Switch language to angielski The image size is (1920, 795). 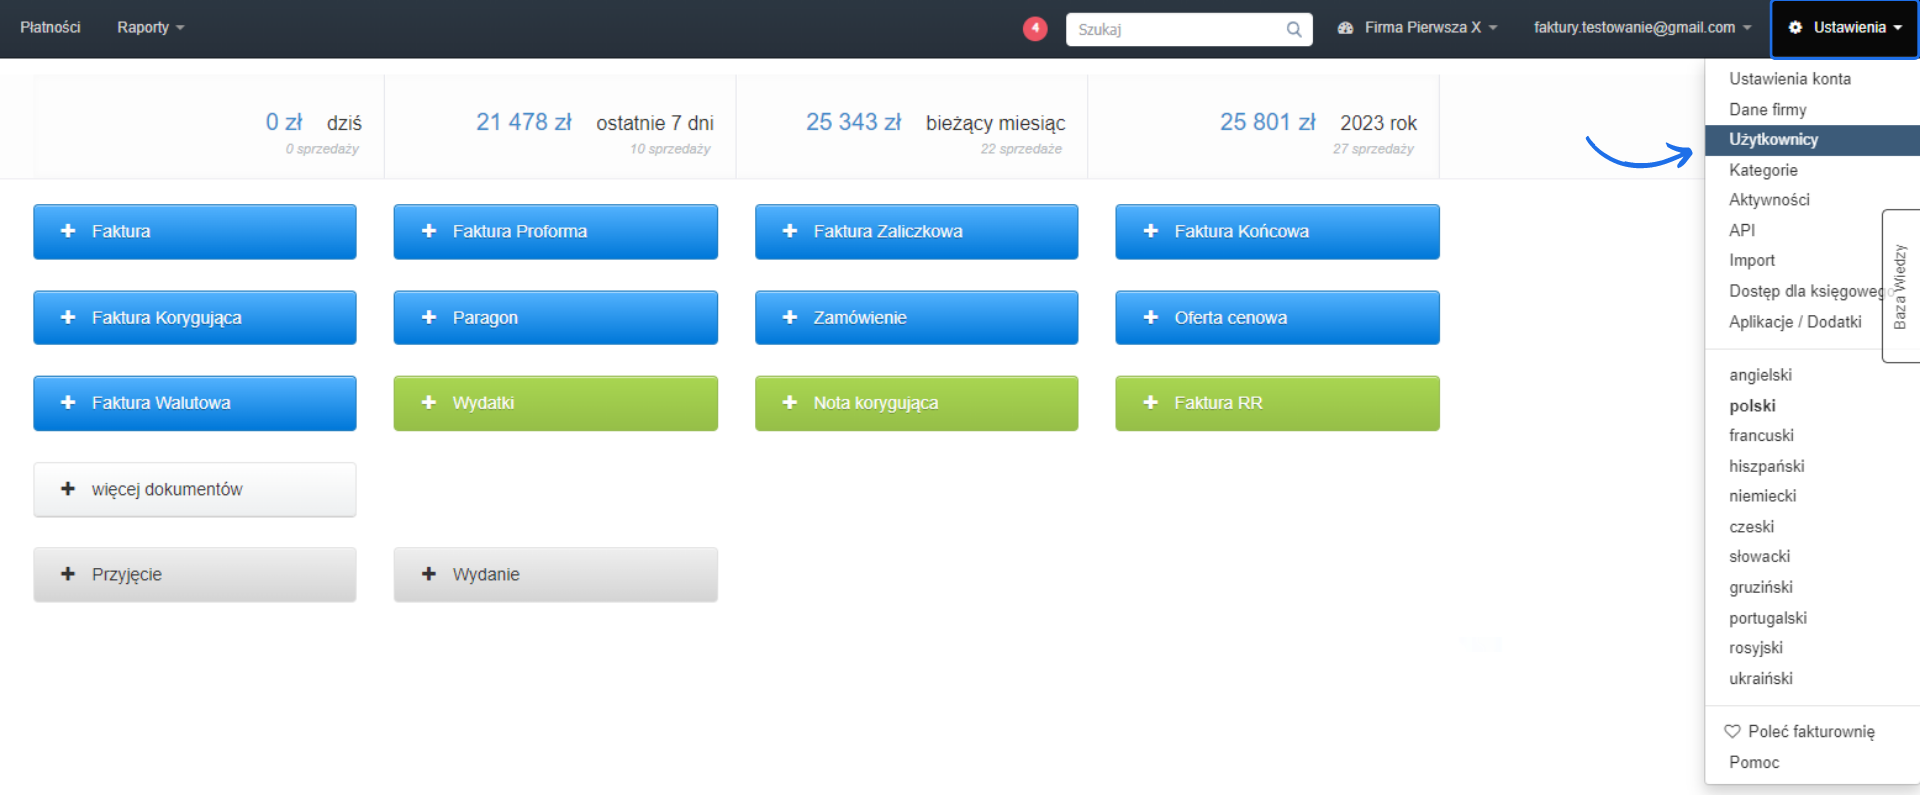[1760, 375]
